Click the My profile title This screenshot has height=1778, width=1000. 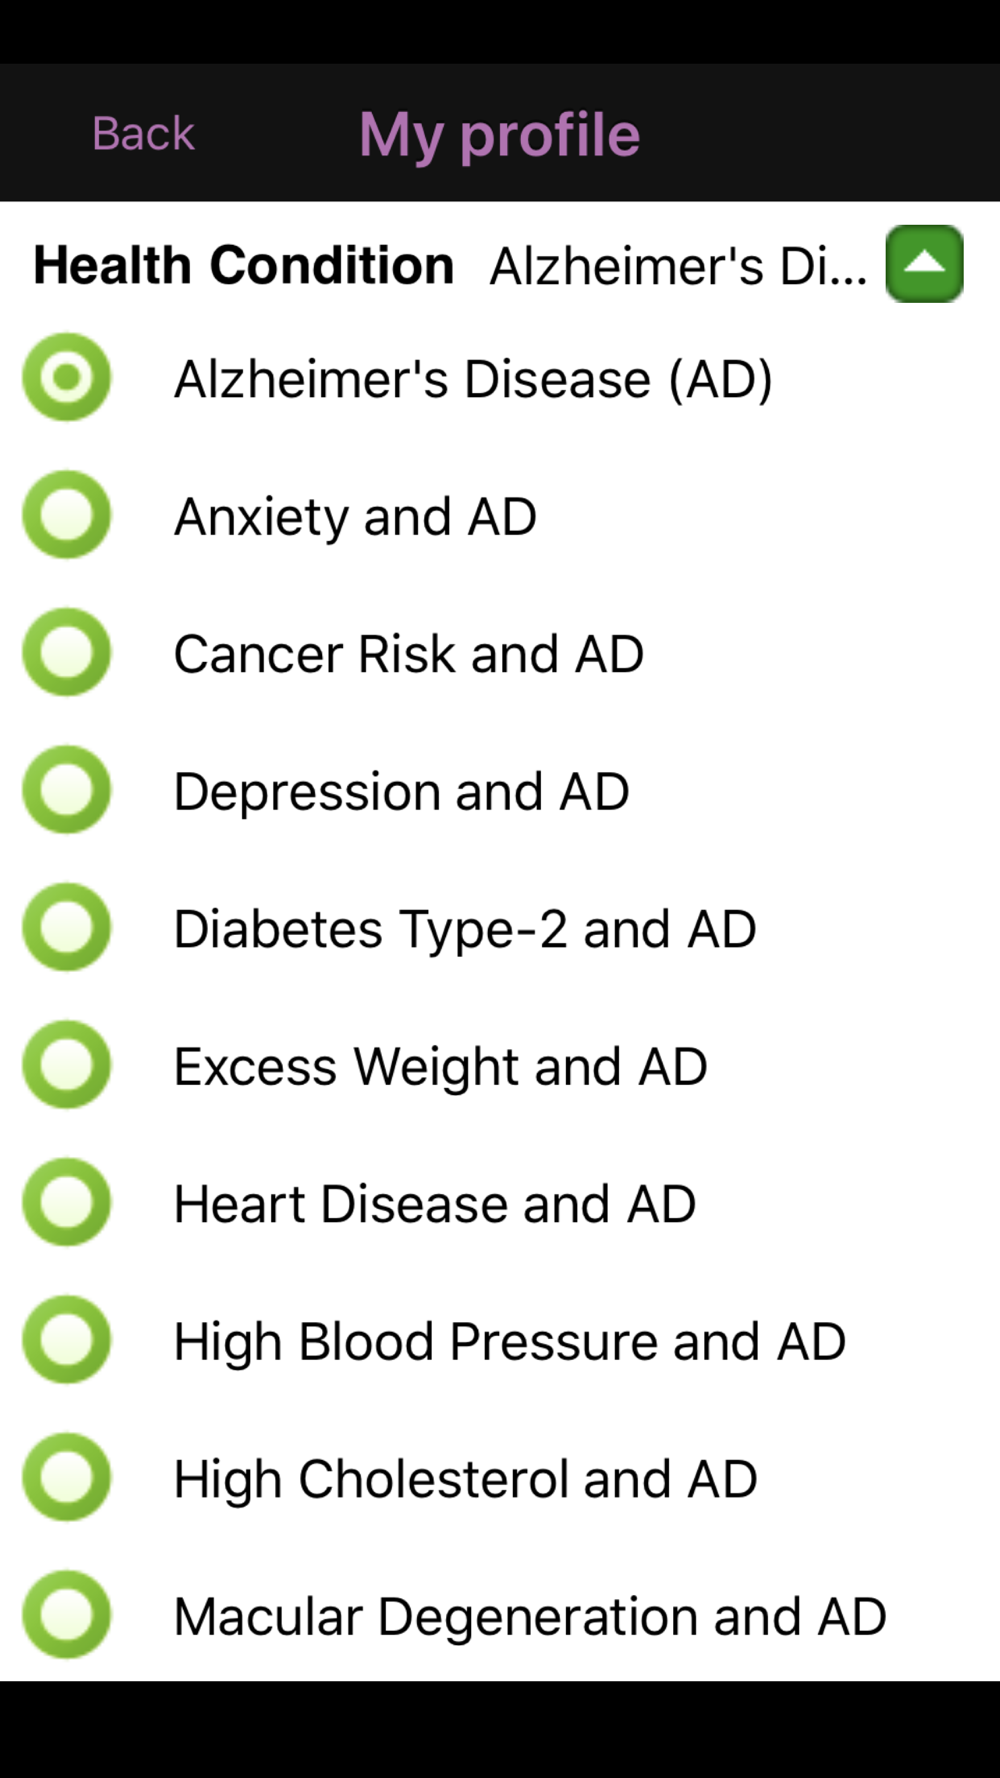point(499,134)
